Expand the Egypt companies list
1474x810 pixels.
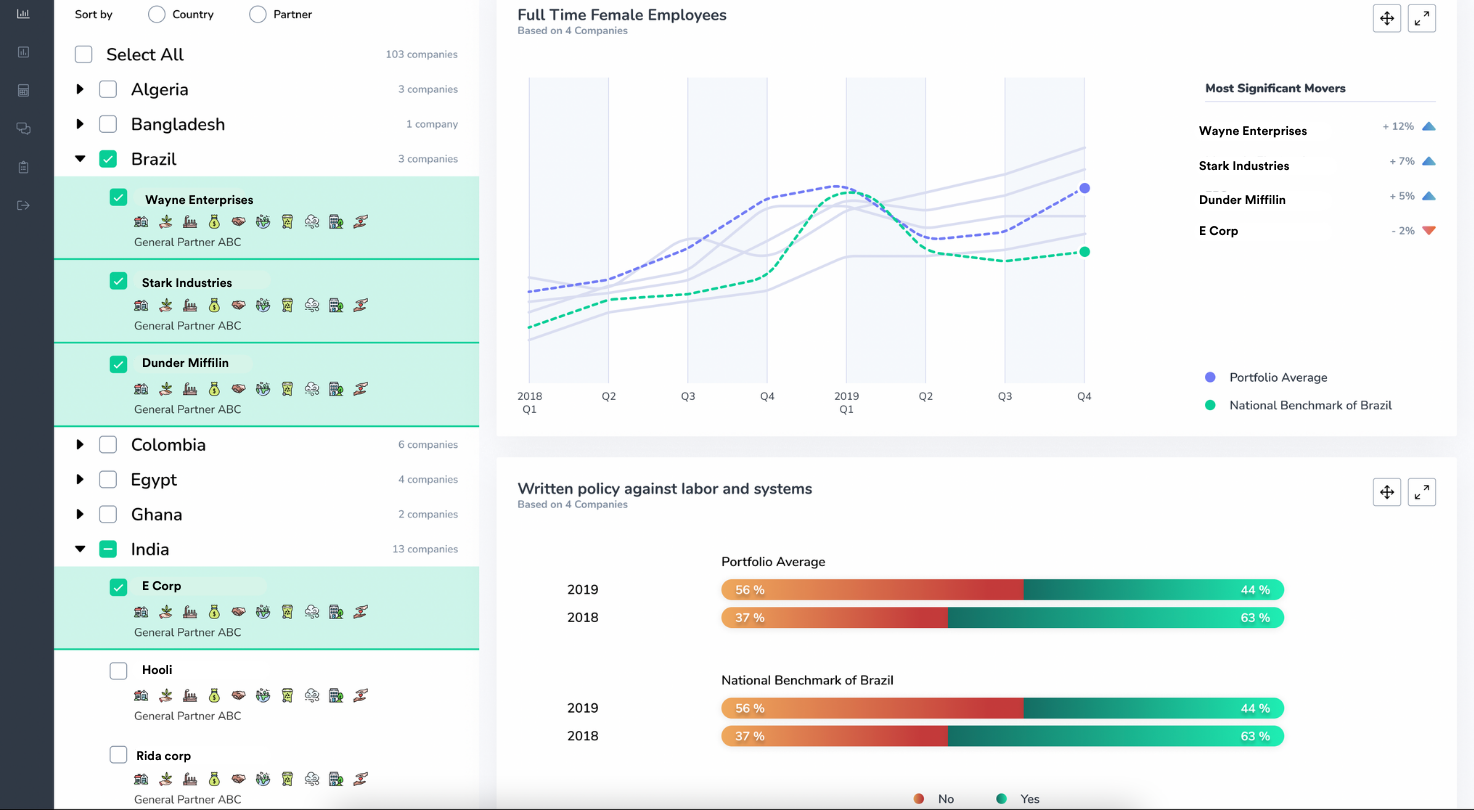(x=81, y=479)
